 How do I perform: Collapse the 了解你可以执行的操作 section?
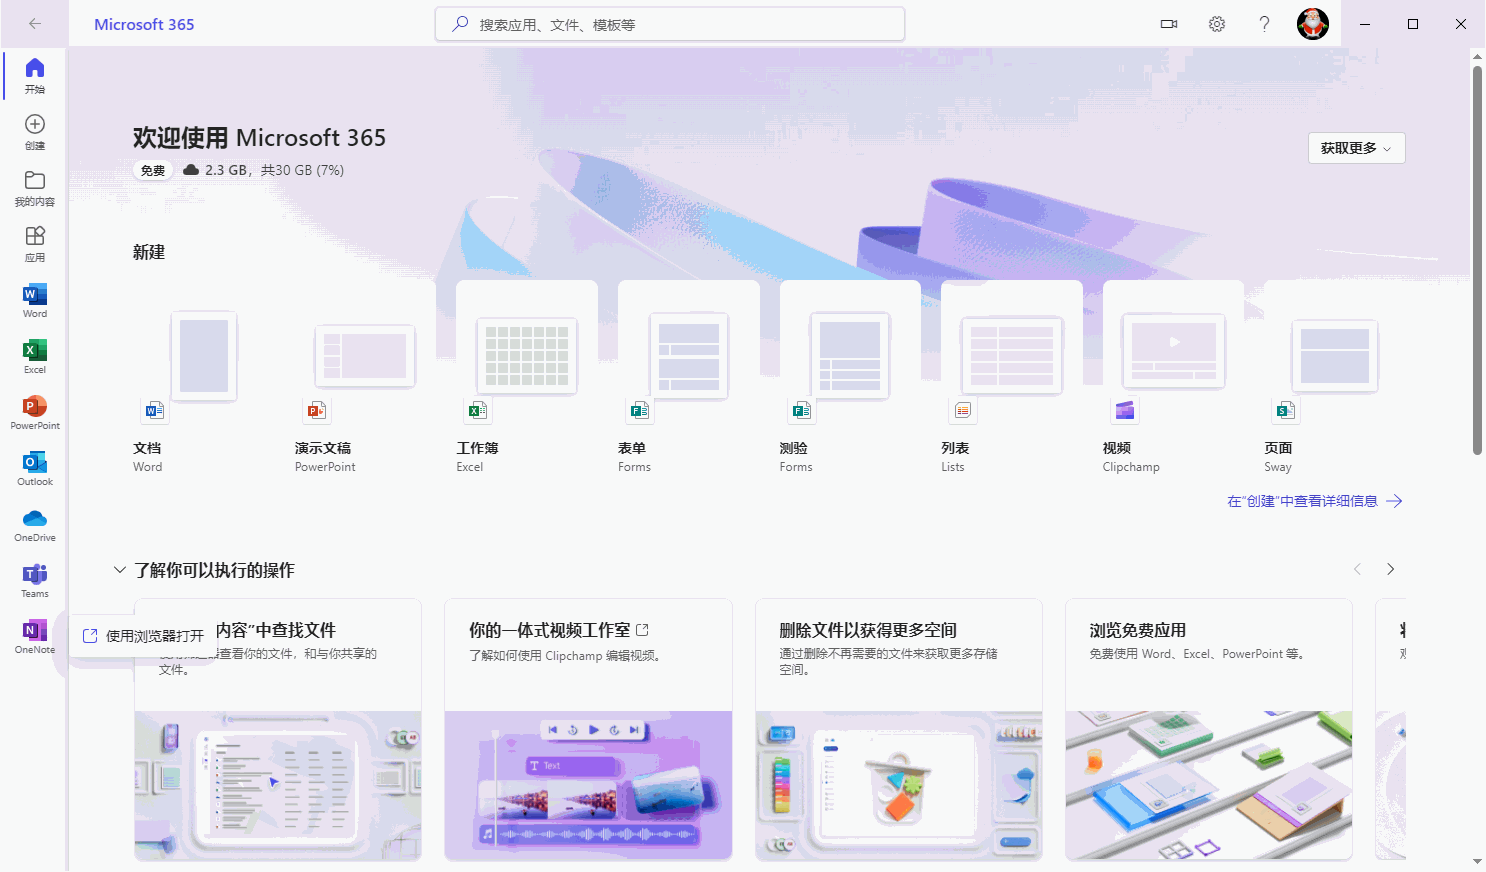120,570
